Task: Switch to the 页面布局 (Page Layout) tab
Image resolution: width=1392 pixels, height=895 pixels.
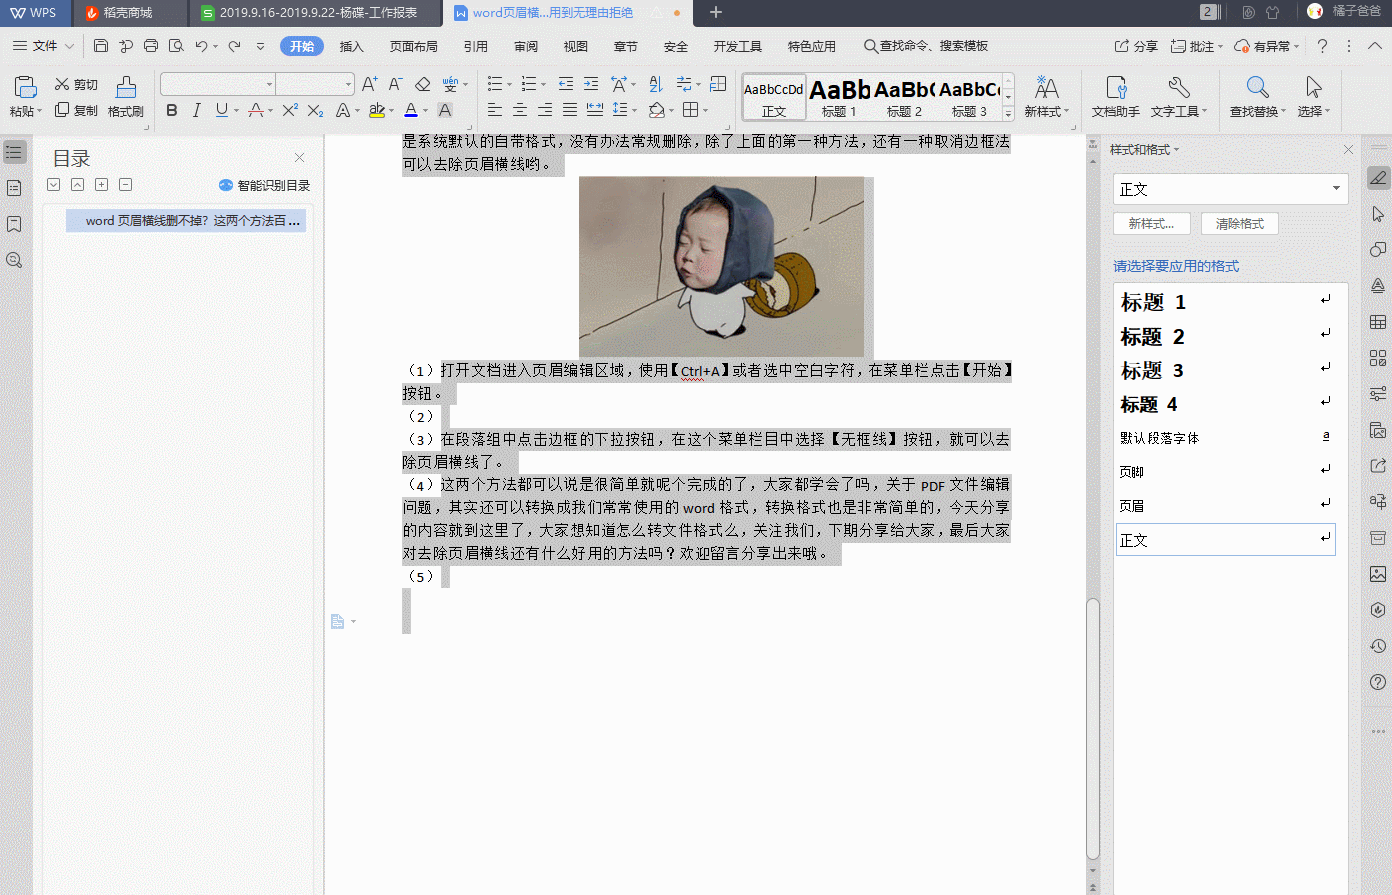Action: coord(414,46)
